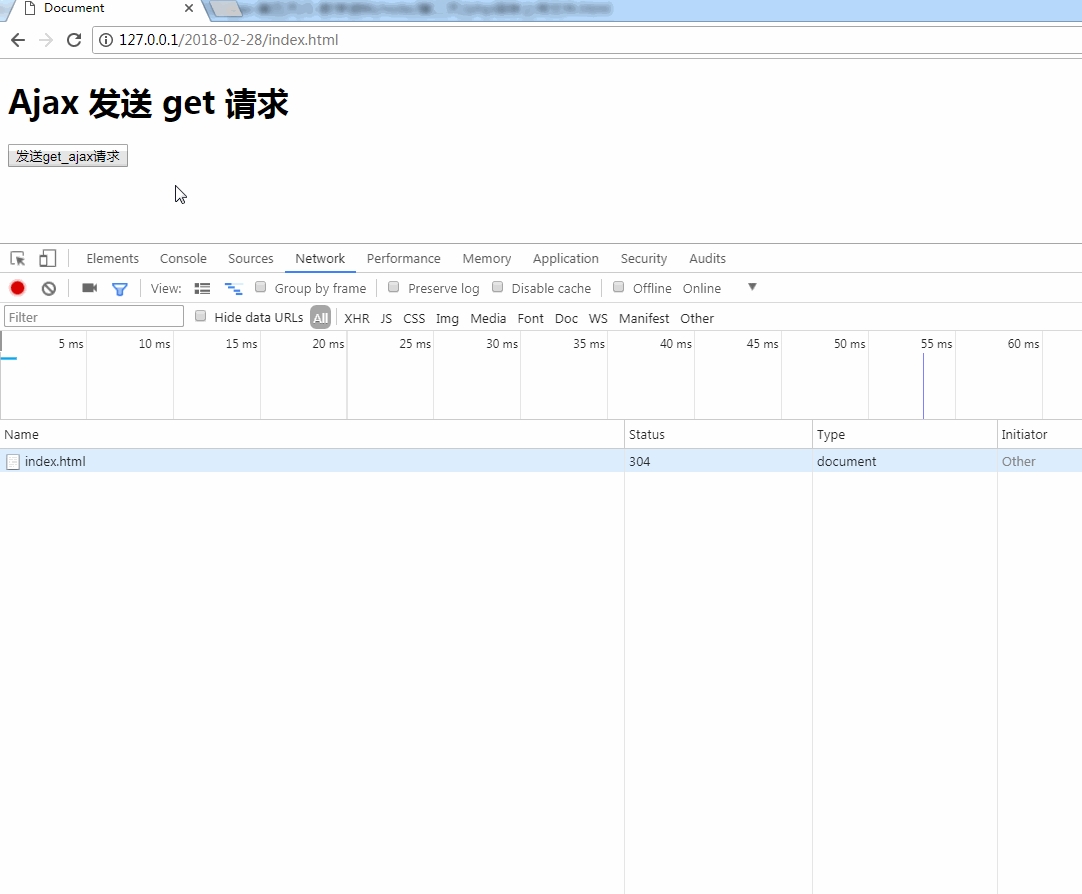Toggle the network filter funnel icon
Viewport: 1082px width, 894px height.
coord(120,288)
